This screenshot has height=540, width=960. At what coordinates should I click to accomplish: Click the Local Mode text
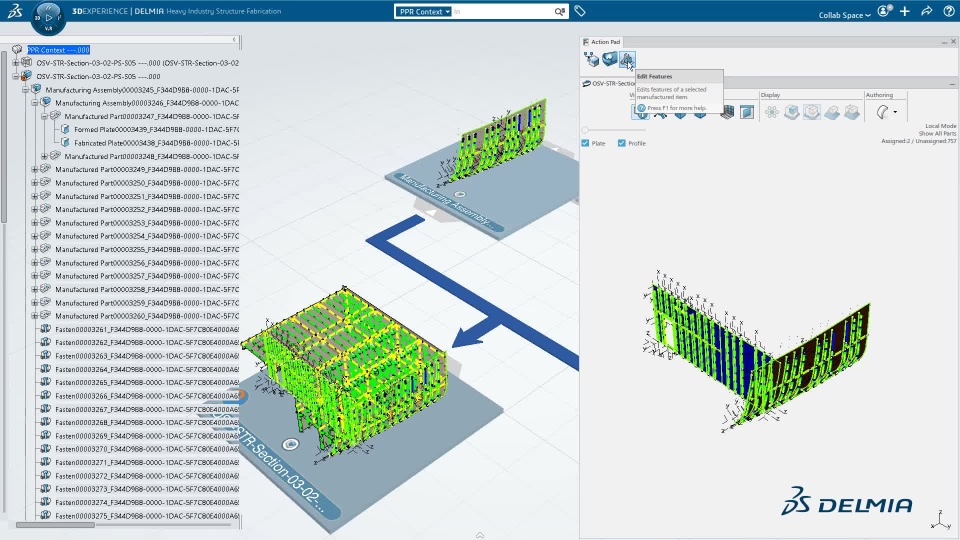click(940, 126)
